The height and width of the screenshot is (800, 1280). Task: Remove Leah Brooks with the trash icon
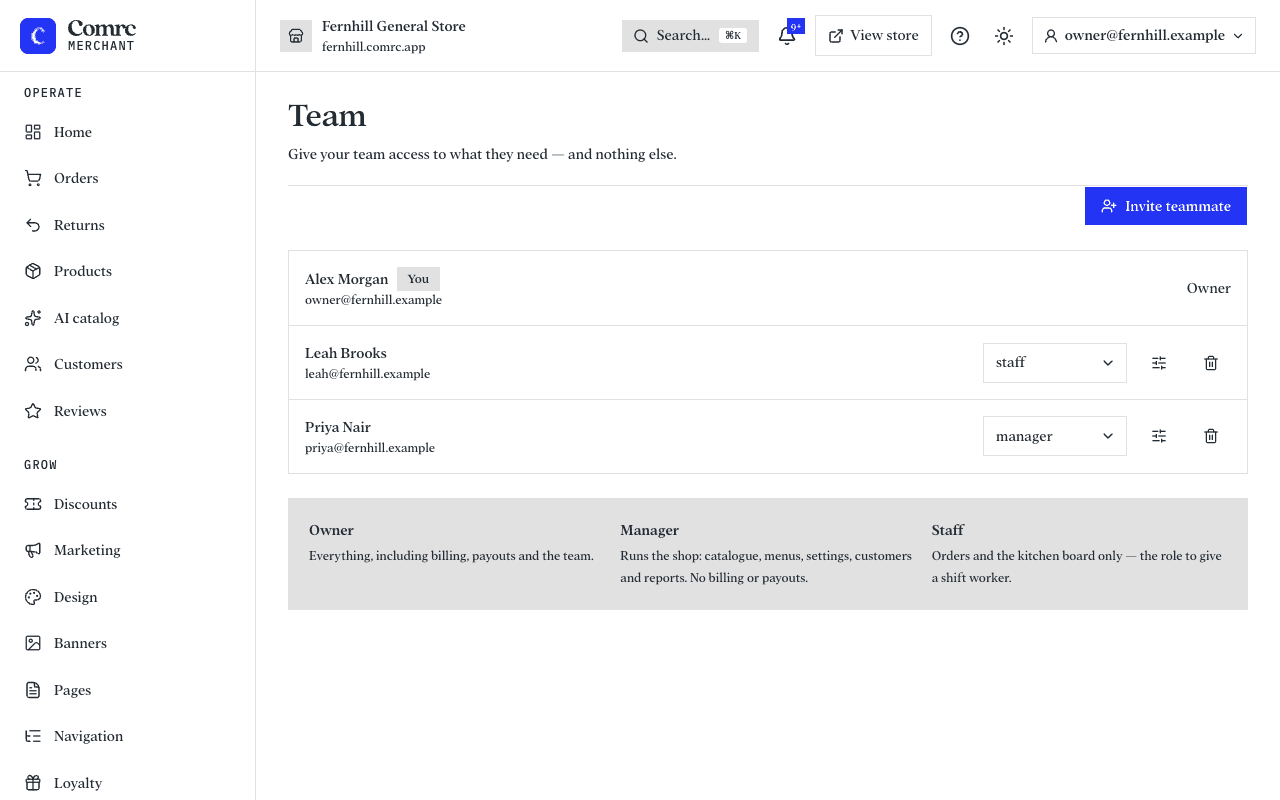tap(1211, 363)
